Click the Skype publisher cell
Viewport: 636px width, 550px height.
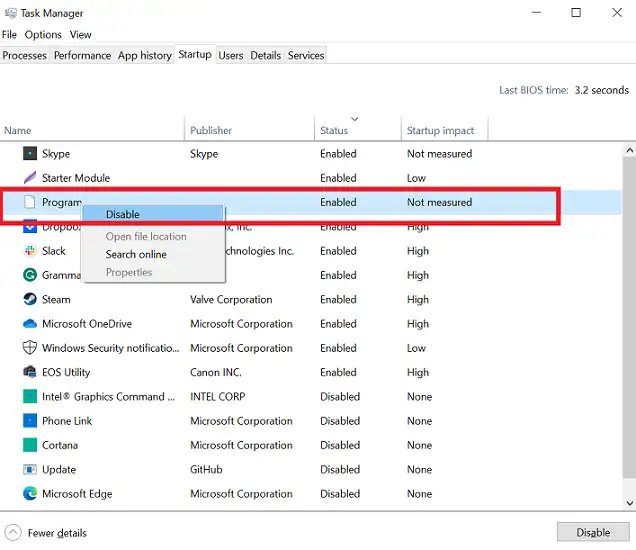click(204, 154)
